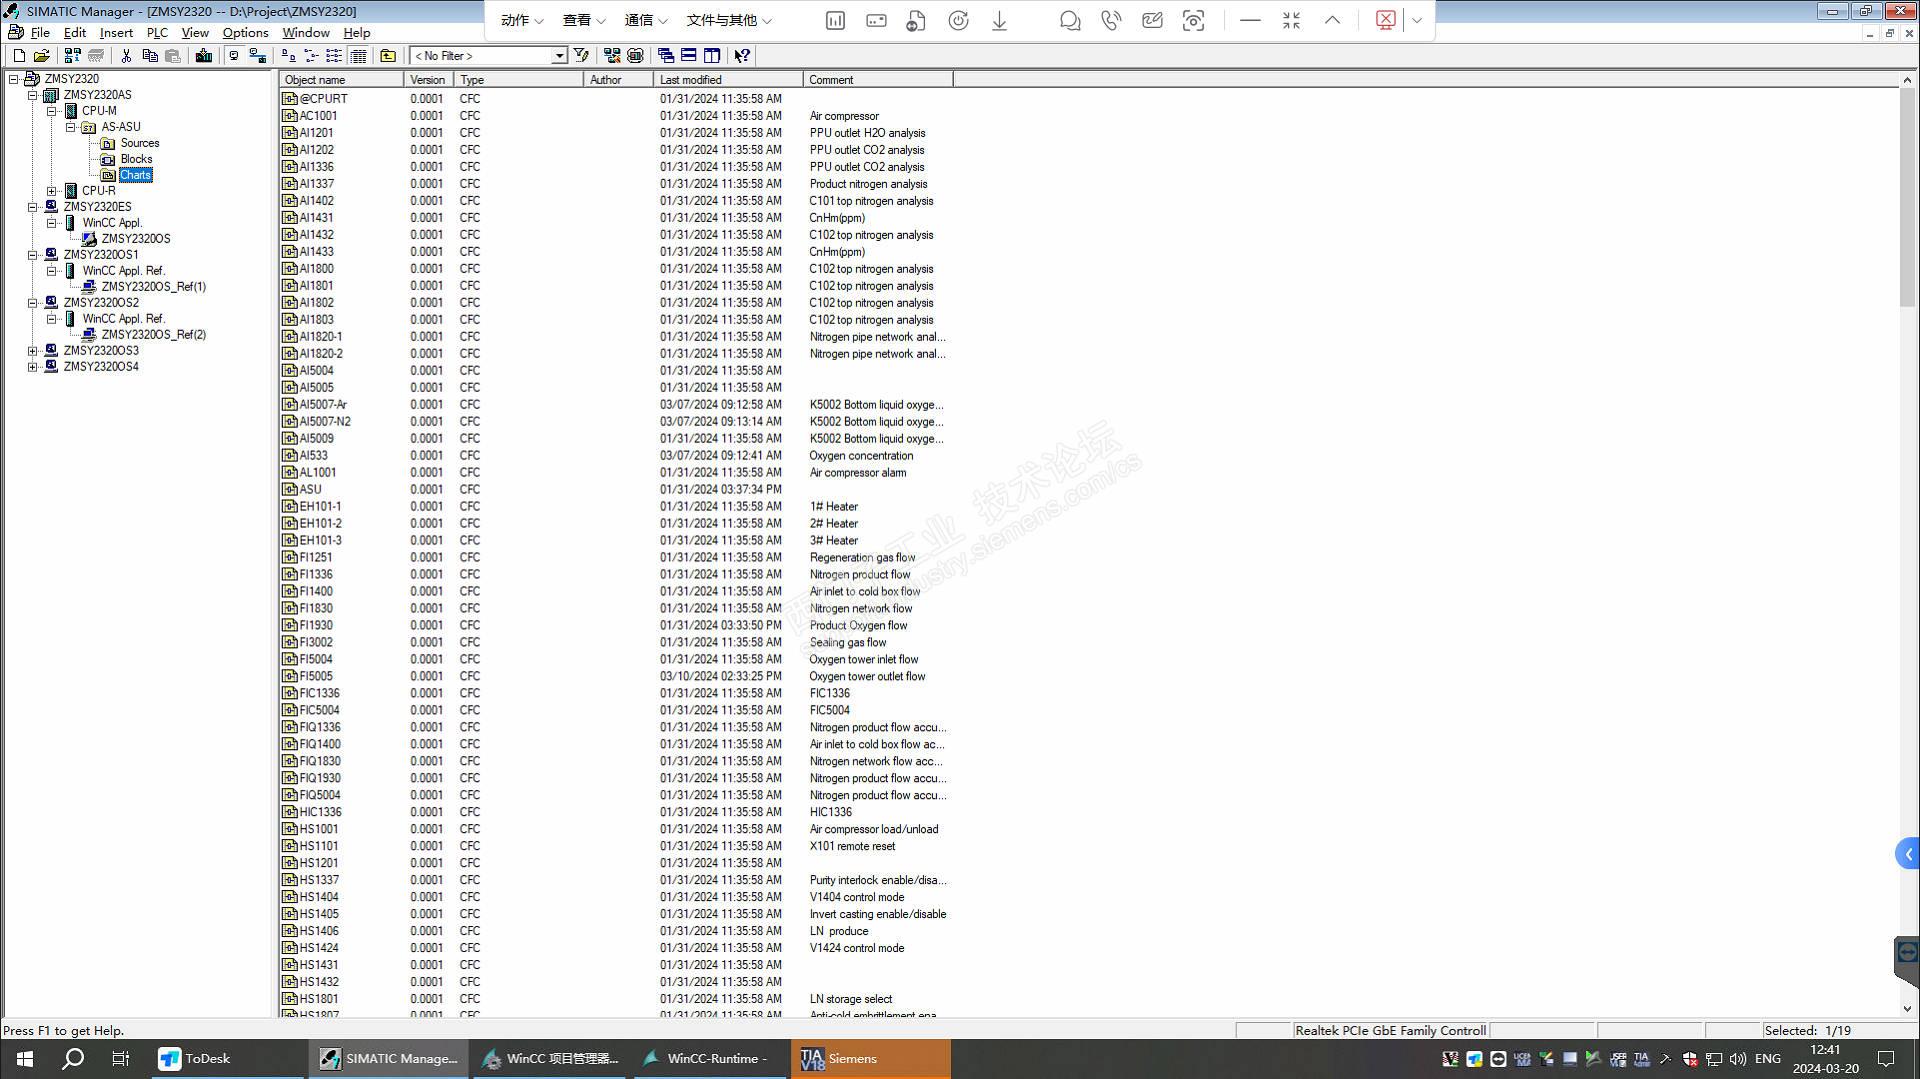Click the vertical scrollbar down arrow

[x=1907, y=1009]
